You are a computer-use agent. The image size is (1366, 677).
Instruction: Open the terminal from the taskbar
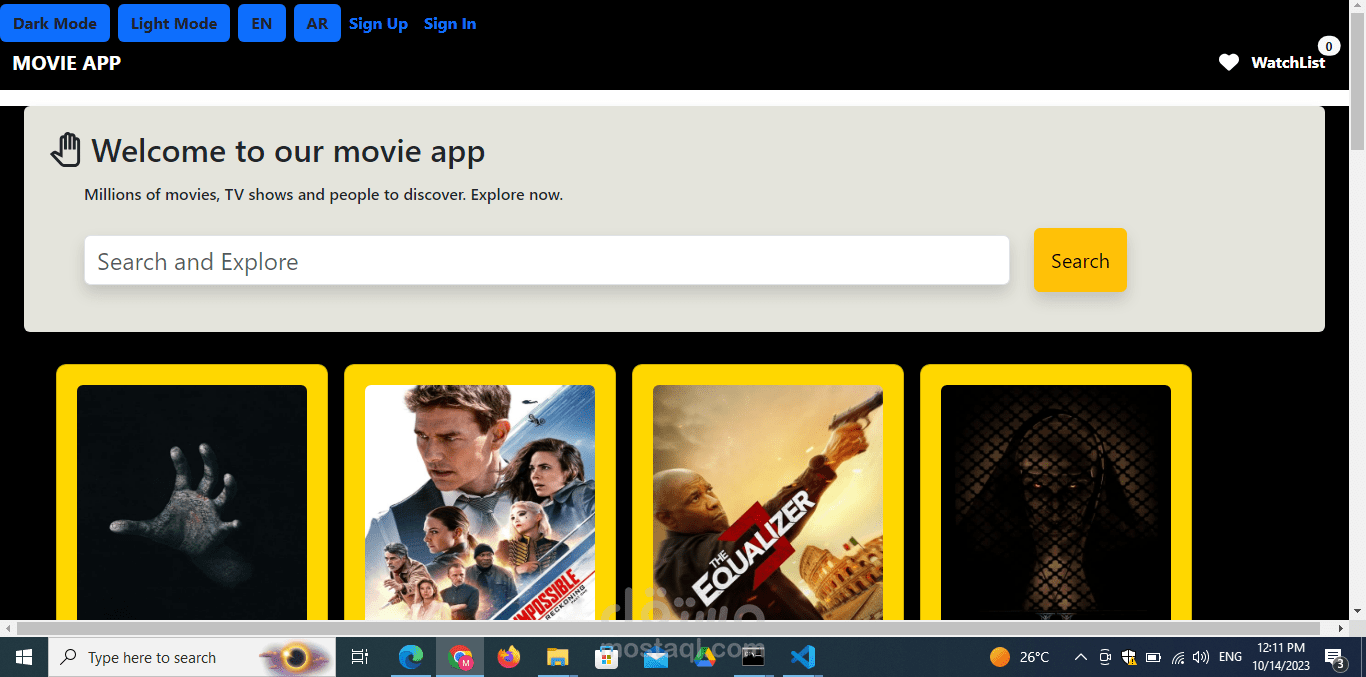753,657
